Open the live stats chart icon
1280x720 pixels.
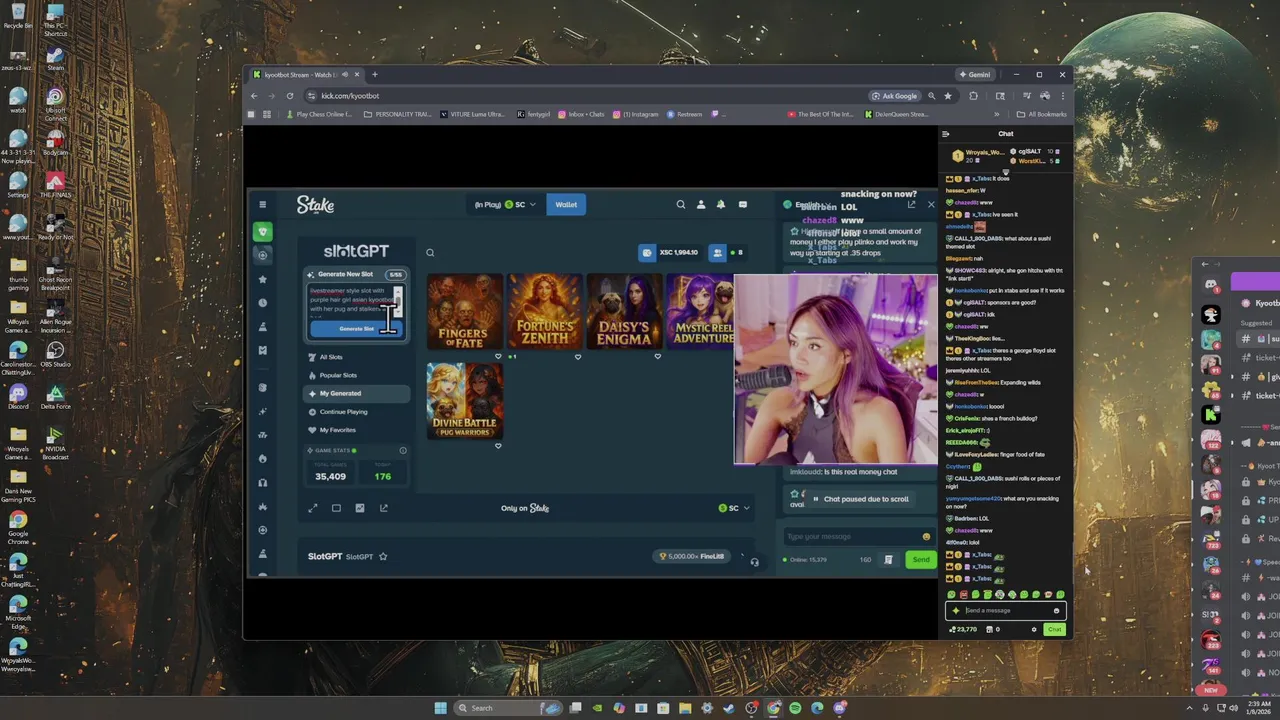click(360, 508)
